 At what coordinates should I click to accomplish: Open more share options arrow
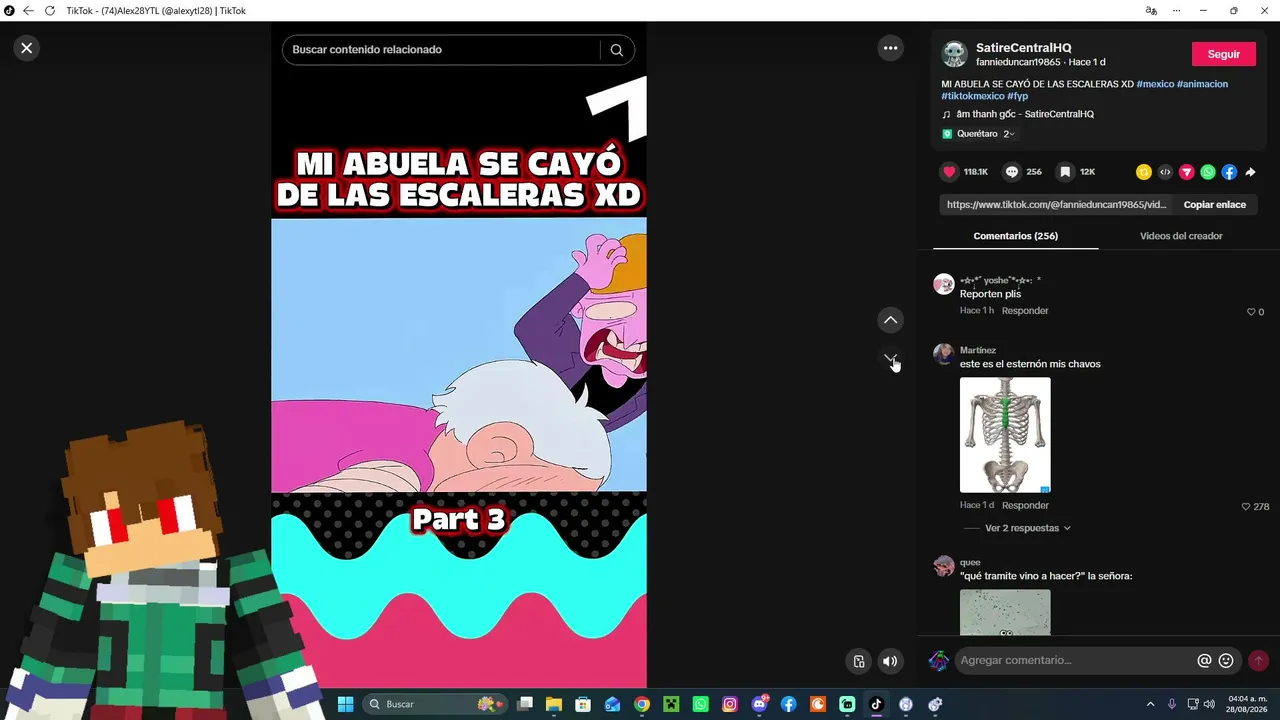click(x=1250, y=172)
